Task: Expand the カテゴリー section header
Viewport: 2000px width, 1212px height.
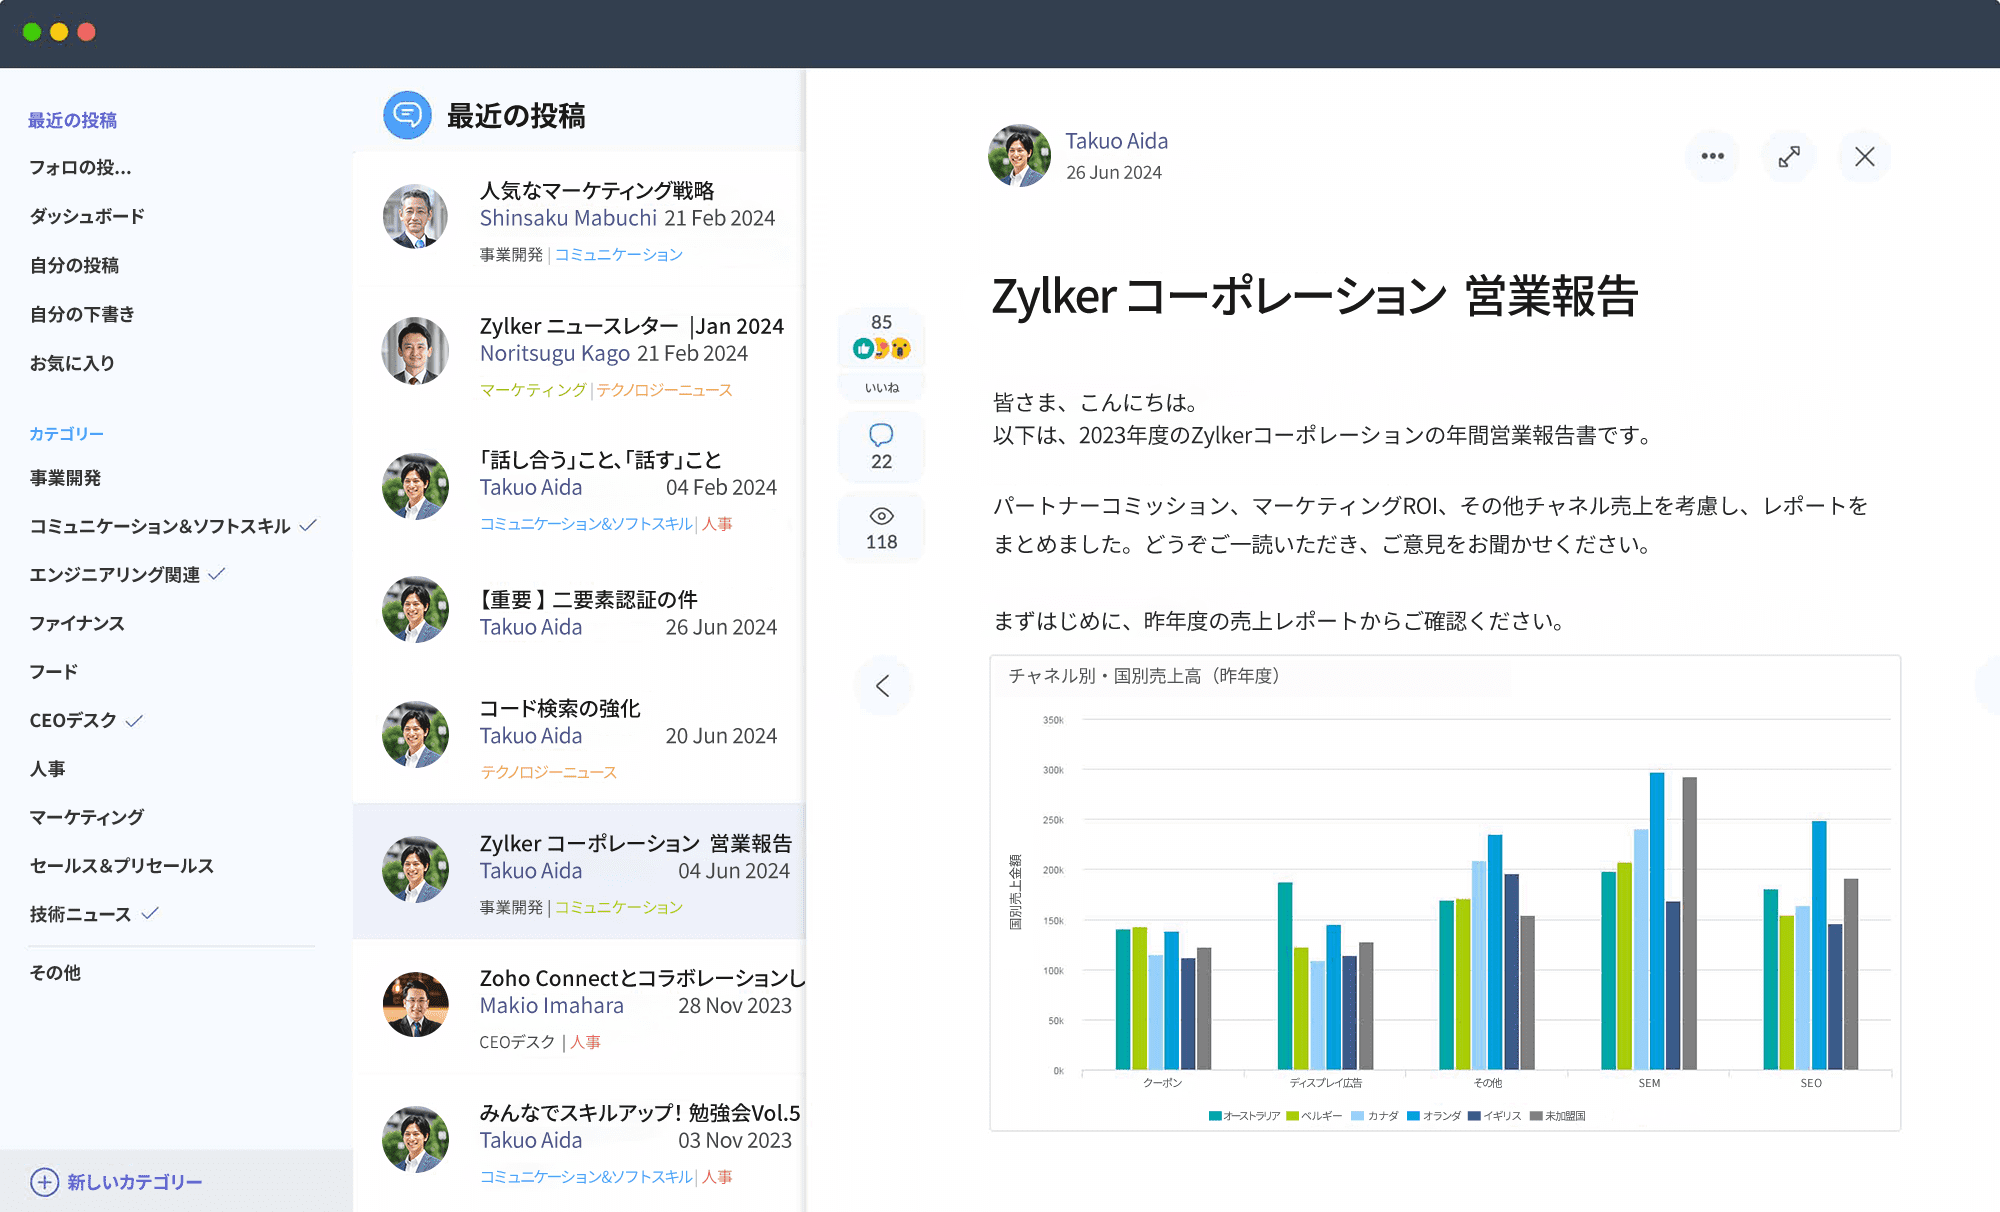Action: pos(66,433)
